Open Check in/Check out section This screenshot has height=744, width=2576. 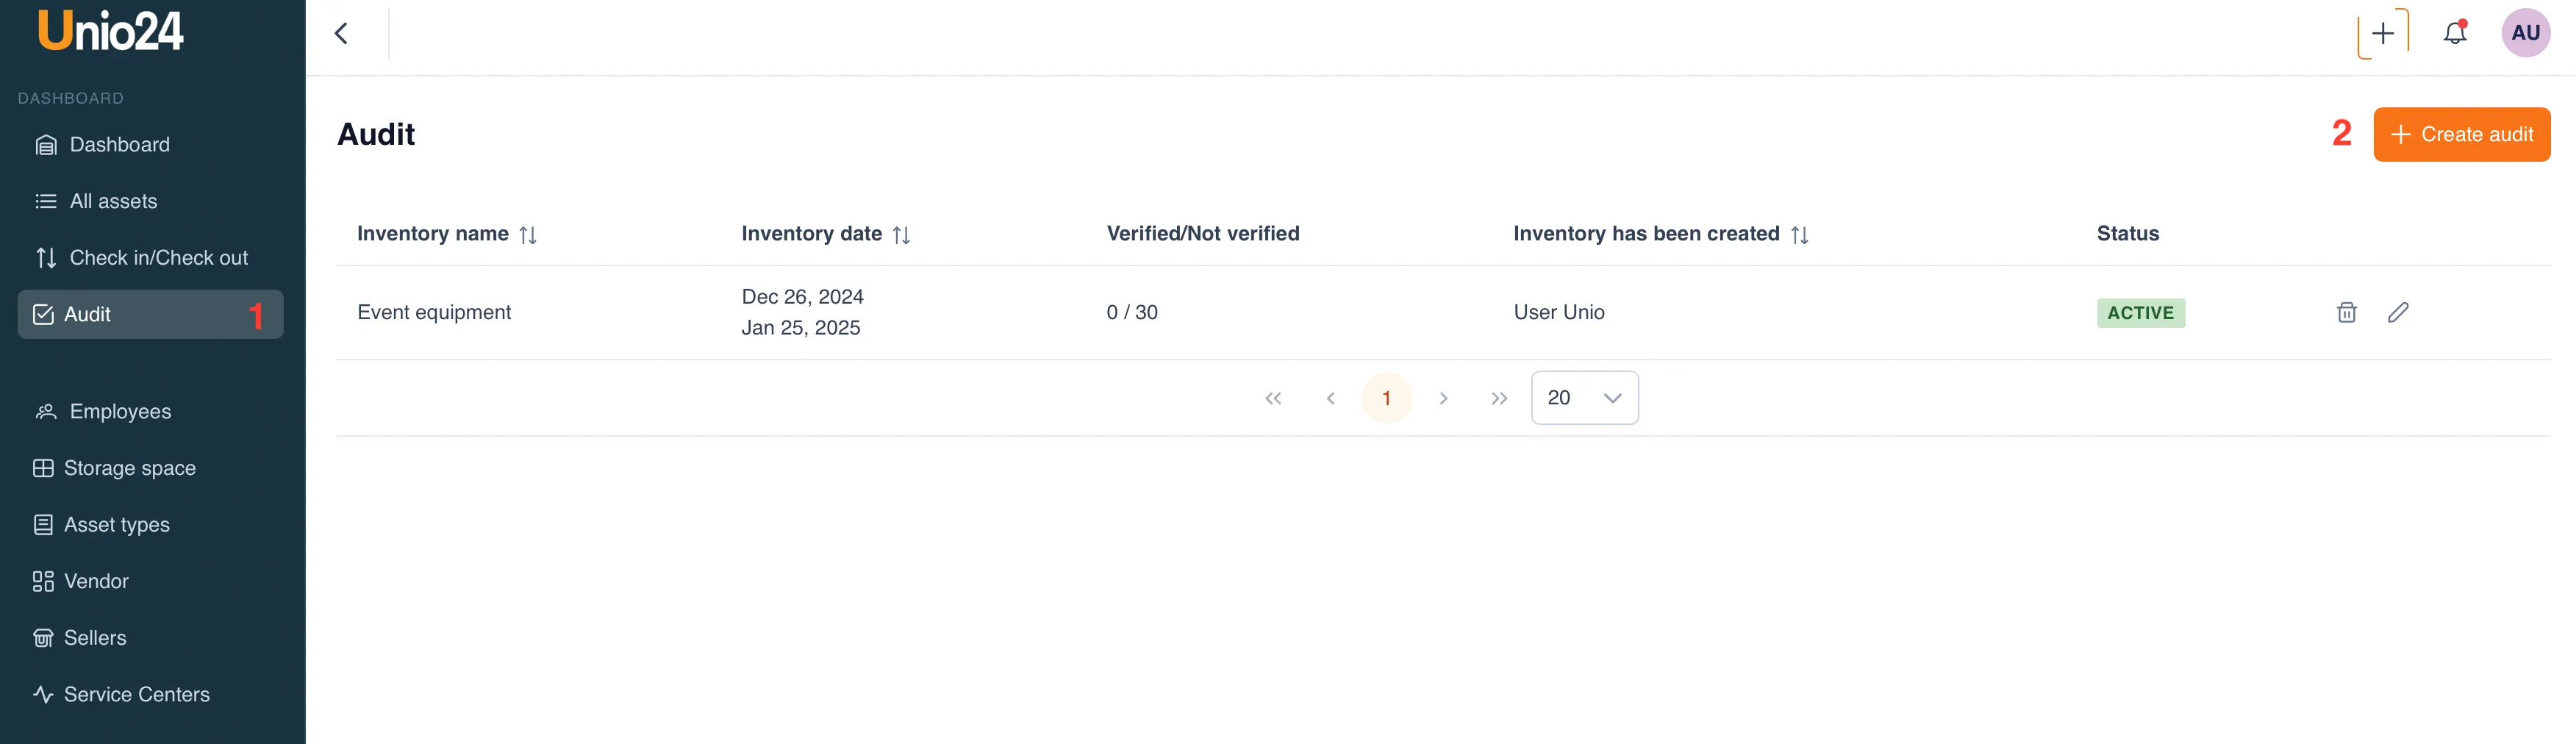point(158,258)
